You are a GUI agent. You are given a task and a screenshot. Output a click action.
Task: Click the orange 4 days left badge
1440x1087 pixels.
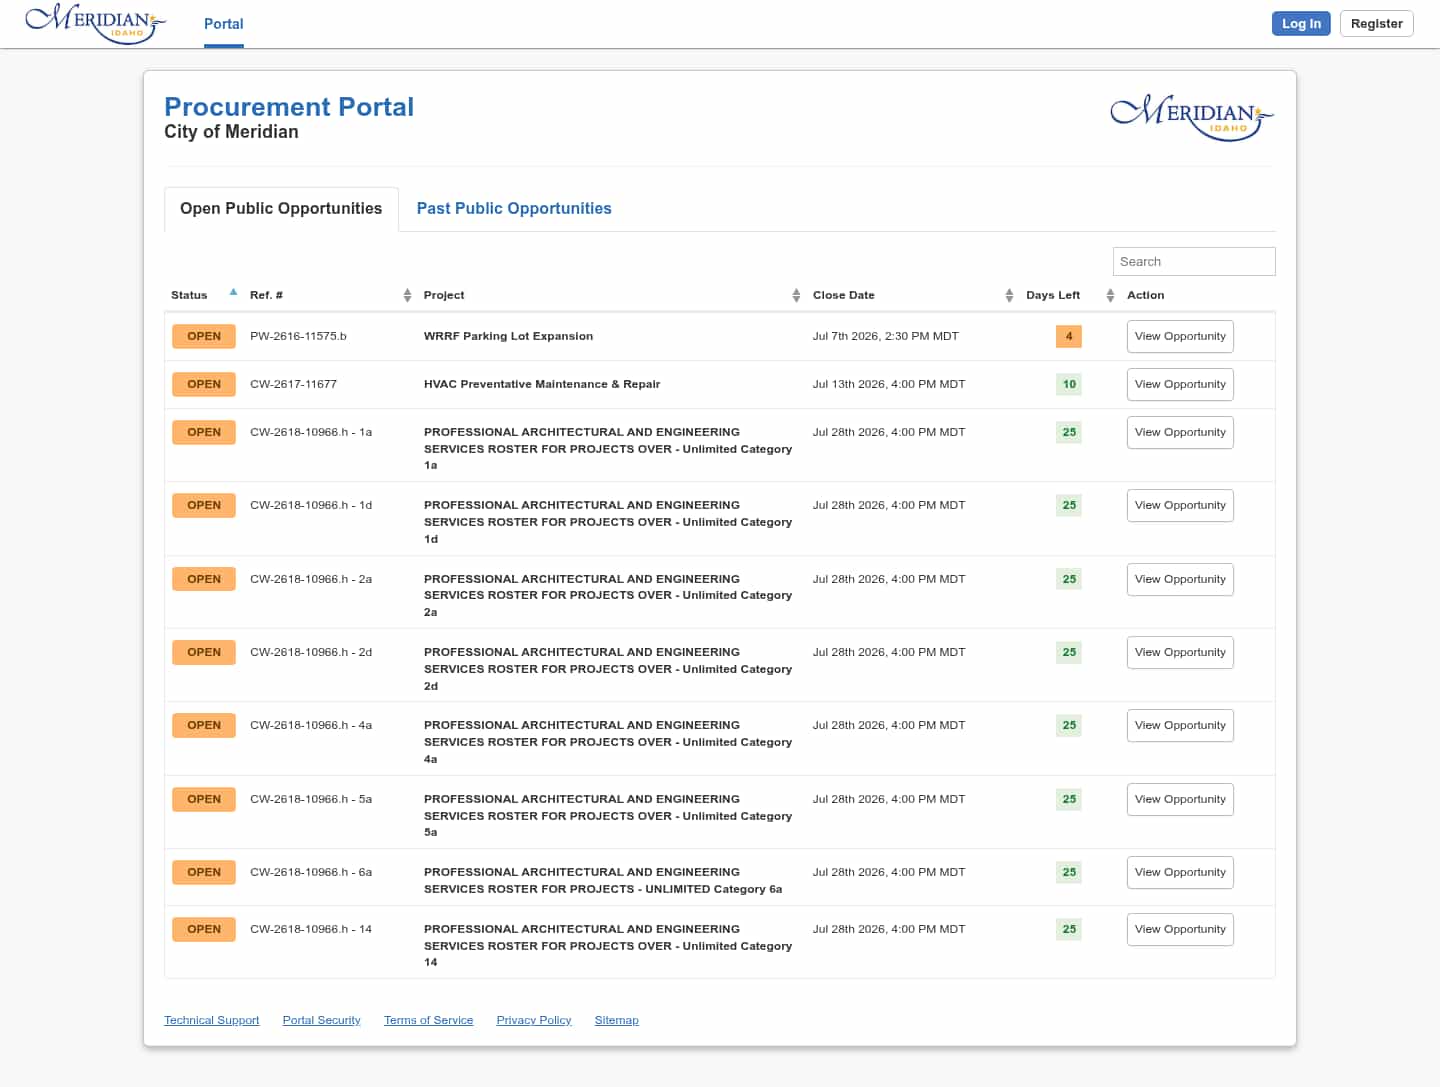1069,336
